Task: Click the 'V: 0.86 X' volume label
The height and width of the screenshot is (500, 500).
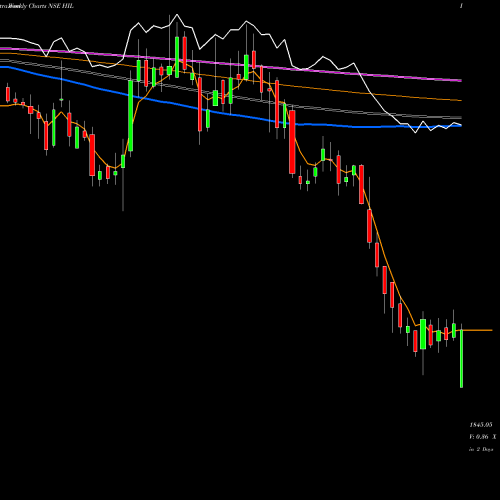Action: (482, 437)
